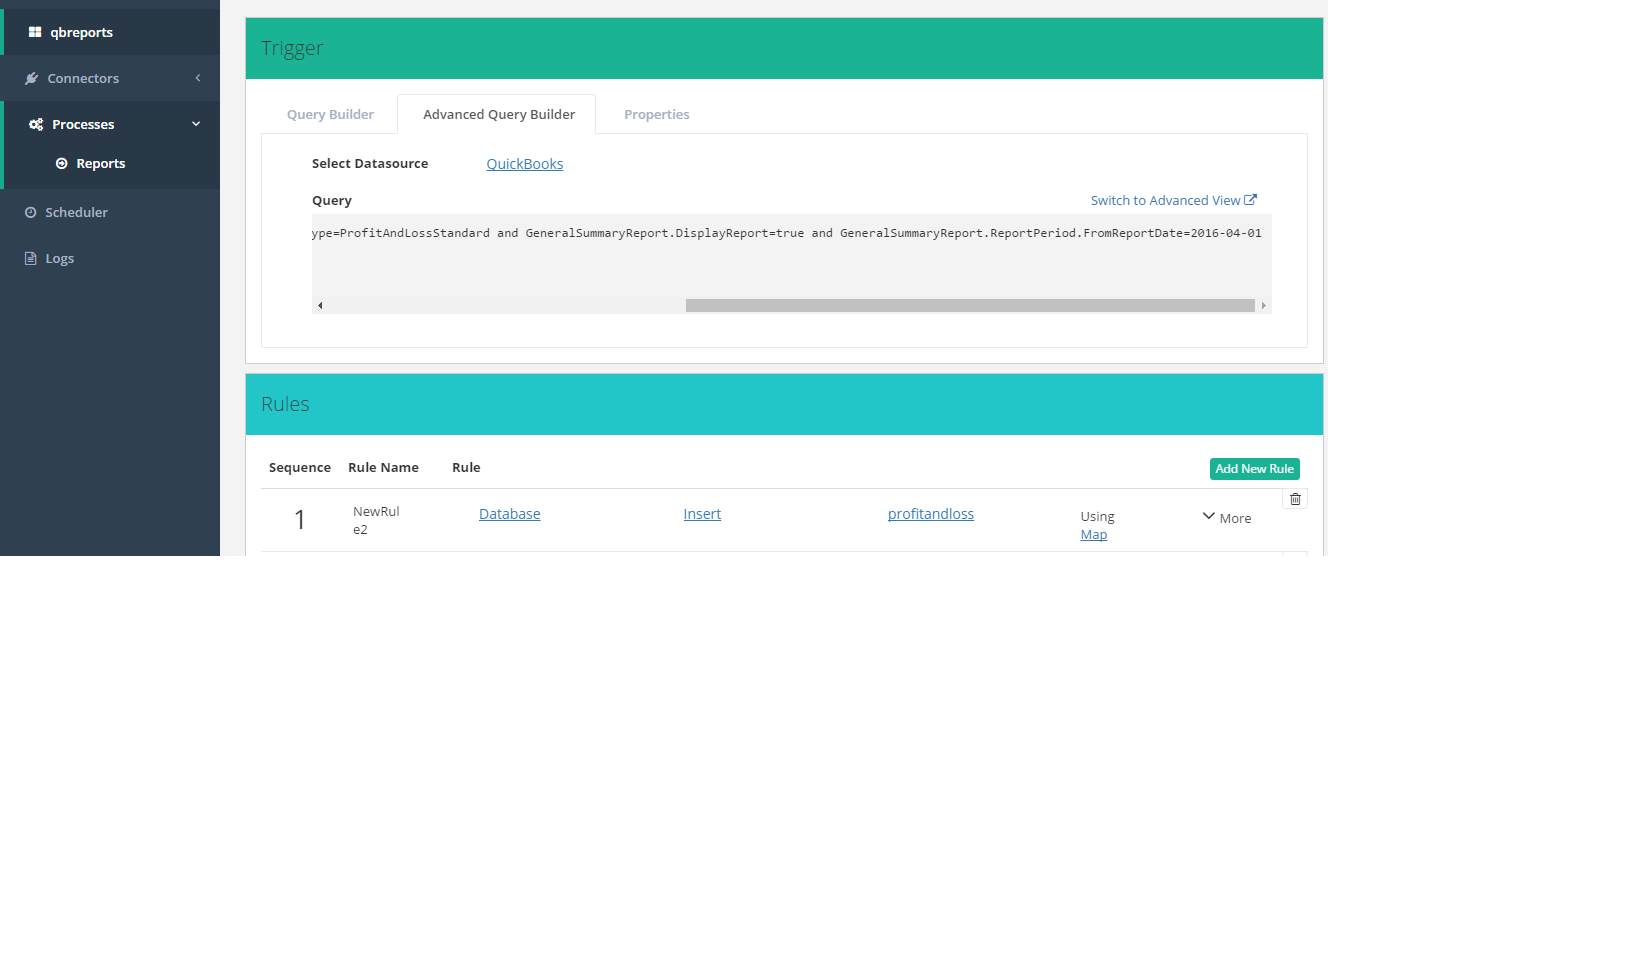Click the qbreports grid icon
The width and height of the screenshot is (1628, 968).
(35, 32)
